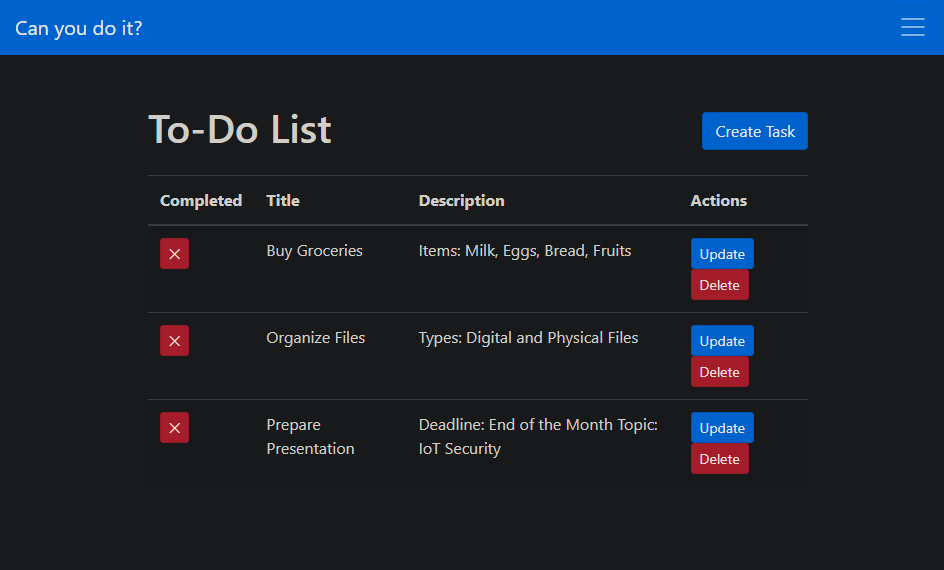
Task: Click the Actions column header
Action: [x=718, y=201]
